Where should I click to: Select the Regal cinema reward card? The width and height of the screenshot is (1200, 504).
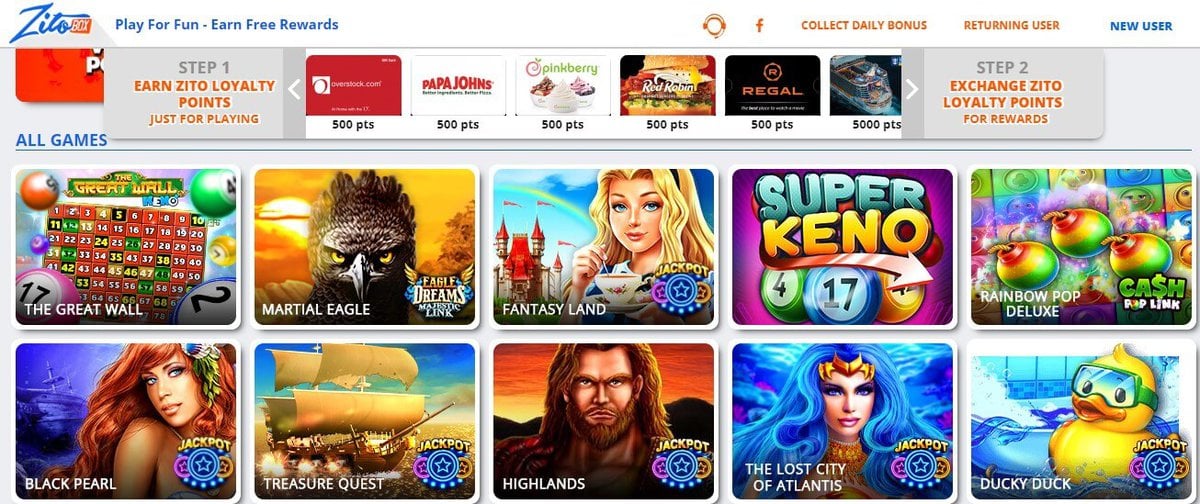click(773, 94)
